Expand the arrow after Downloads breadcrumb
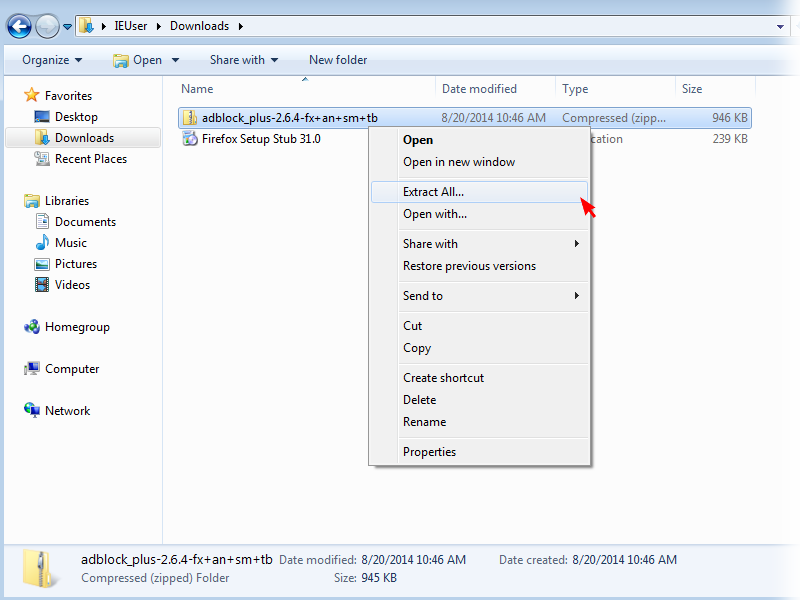The width and height of the screenshot is (800, 600). 240,26
